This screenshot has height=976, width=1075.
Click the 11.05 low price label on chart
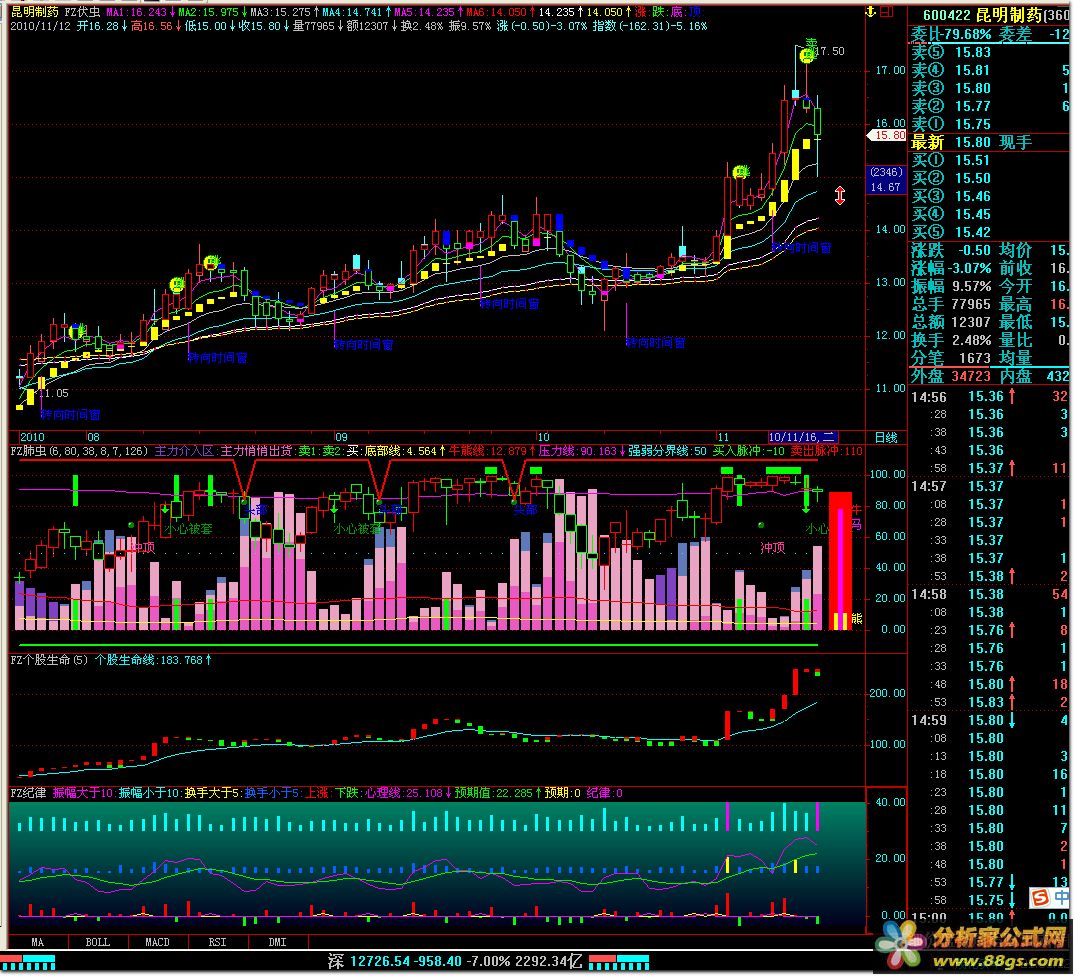coord(54,393)
